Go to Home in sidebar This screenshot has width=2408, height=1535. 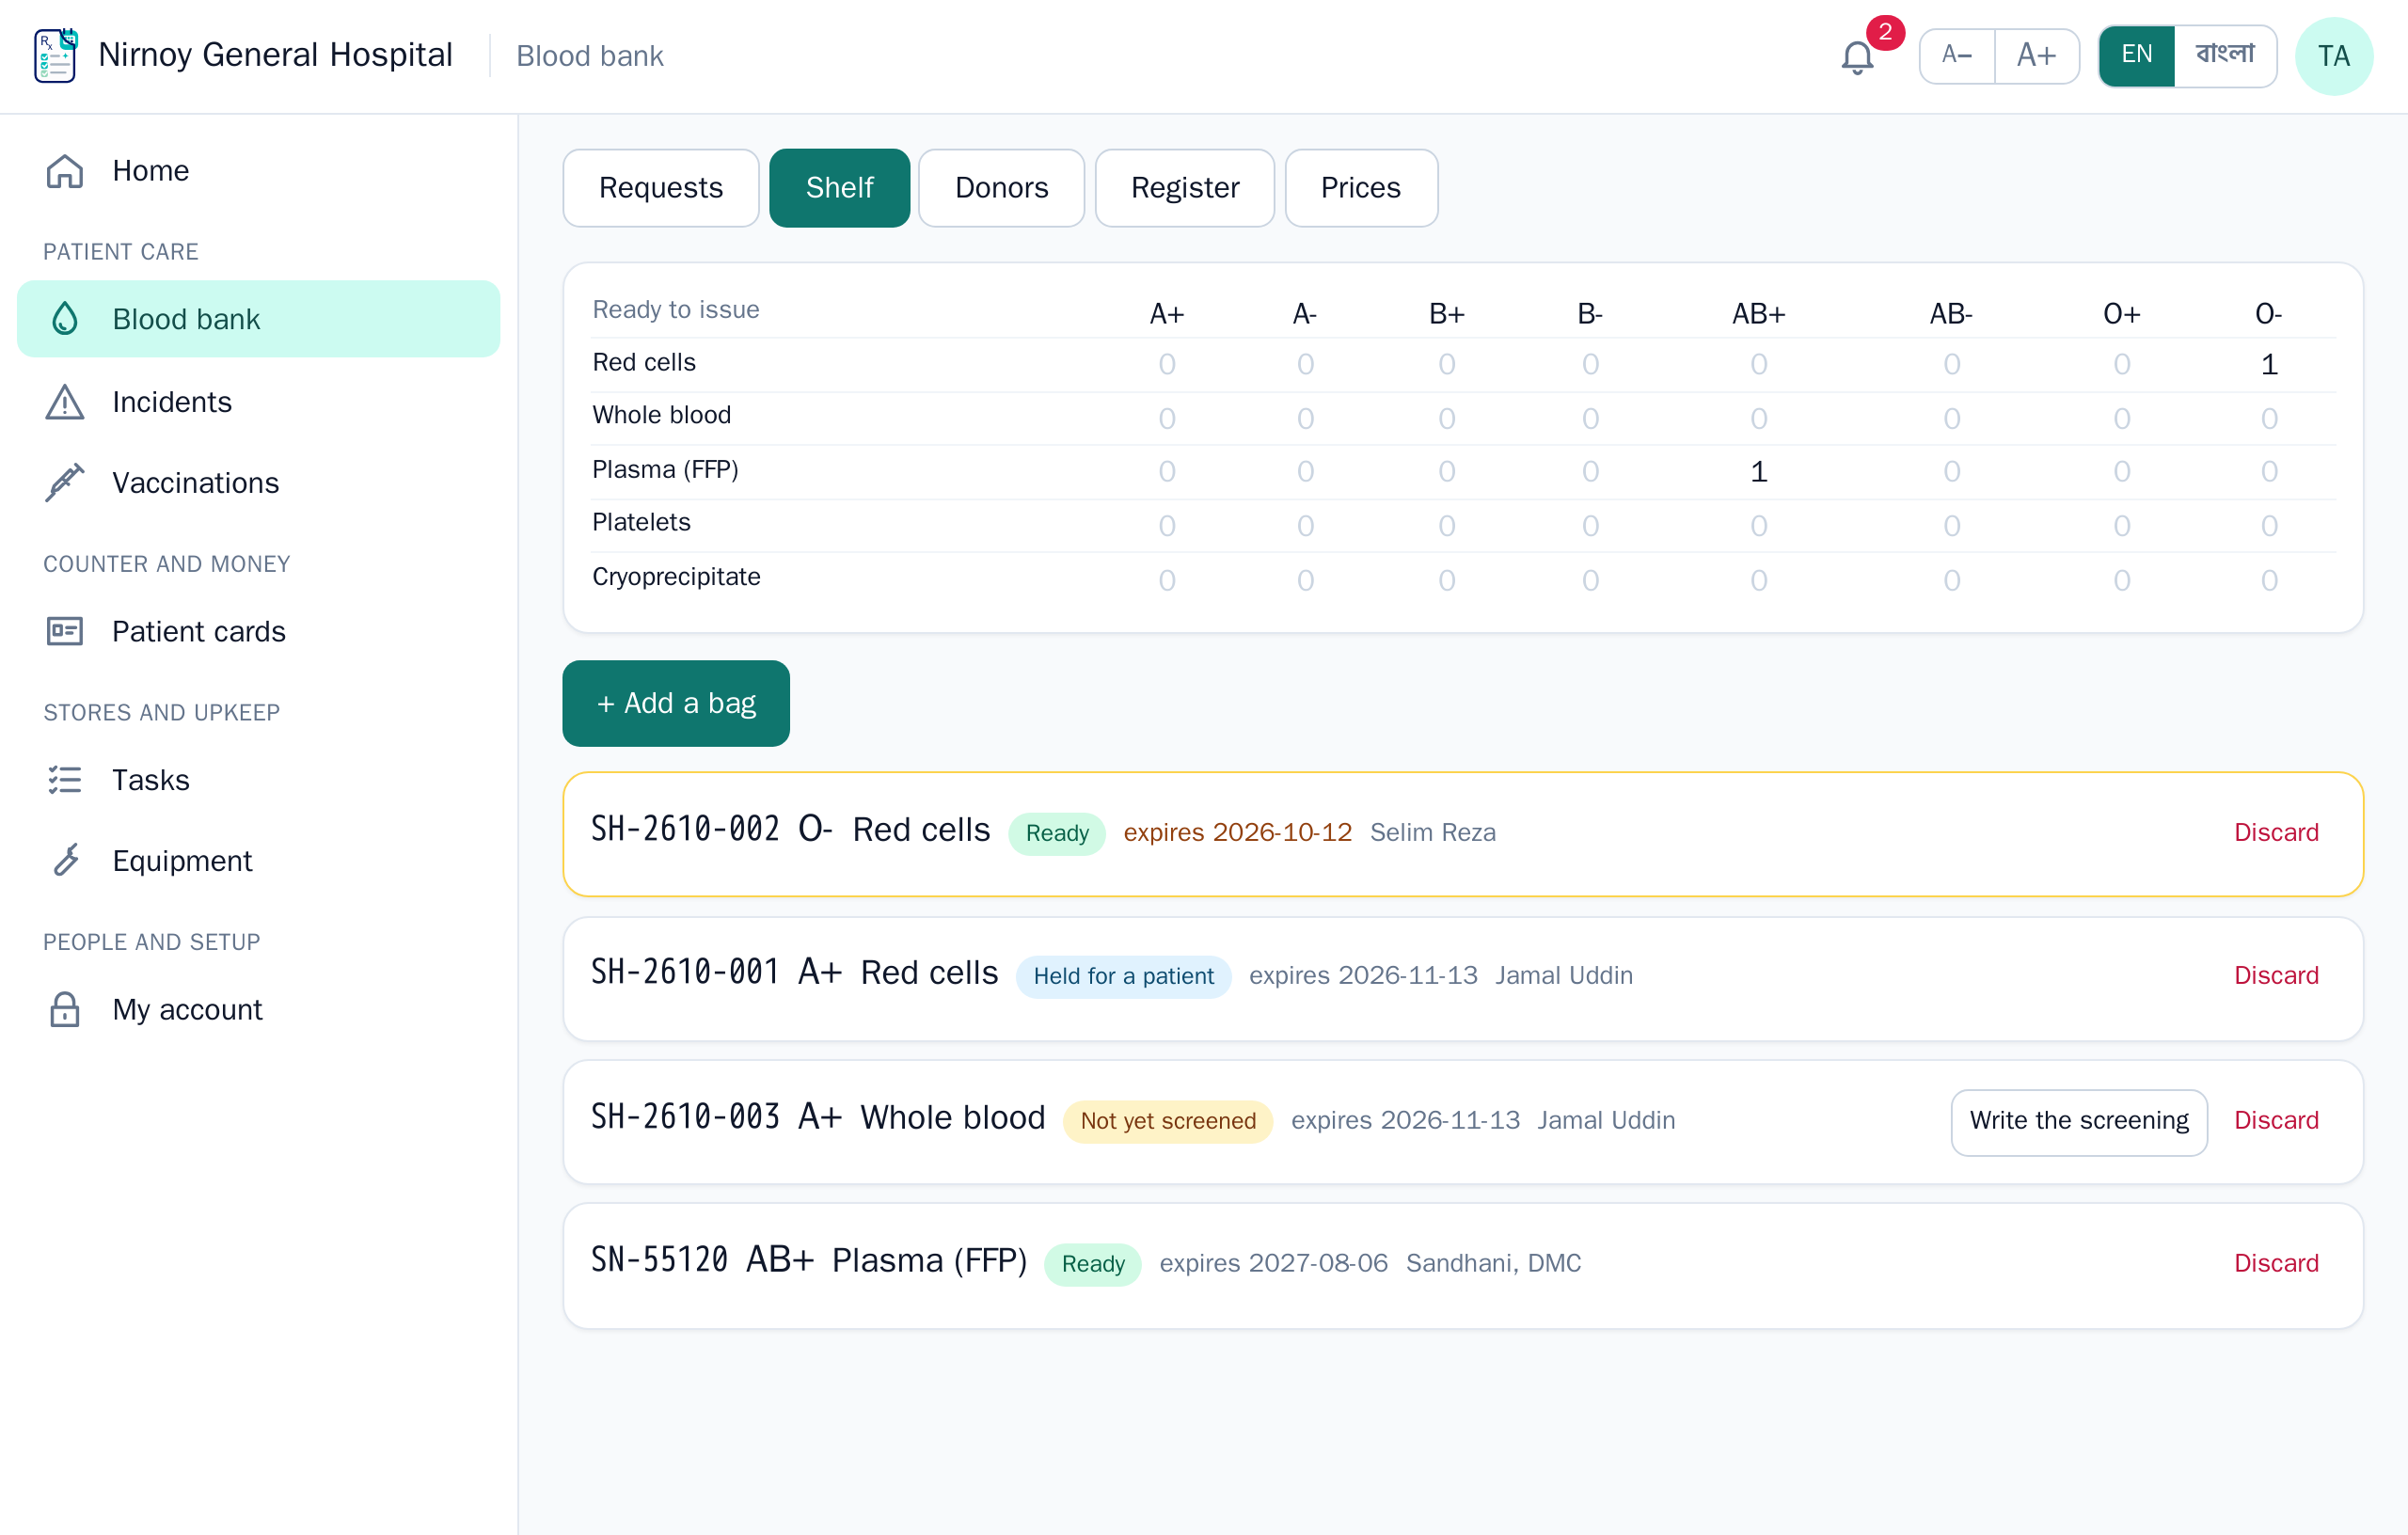point(259,171)
